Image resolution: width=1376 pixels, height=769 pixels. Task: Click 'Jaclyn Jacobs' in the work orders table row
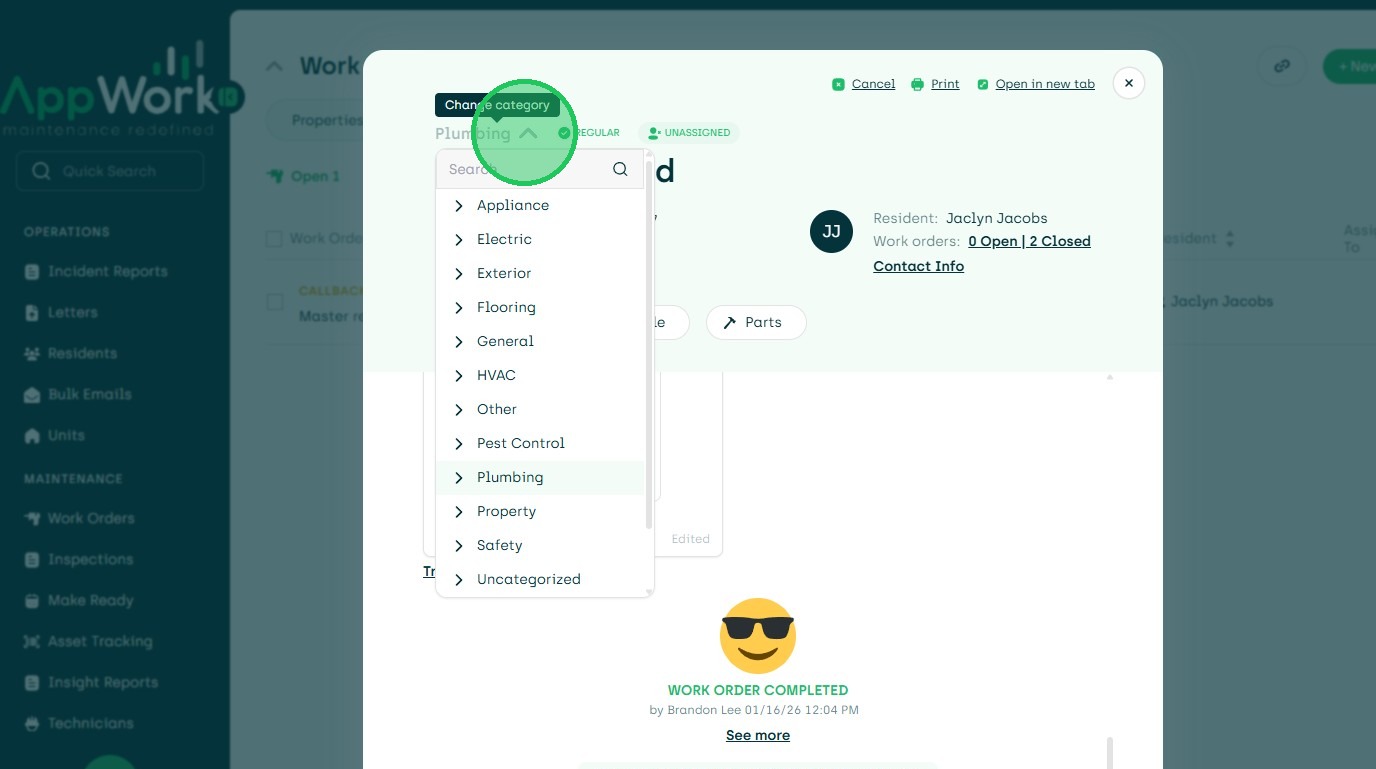(1221, 301)
